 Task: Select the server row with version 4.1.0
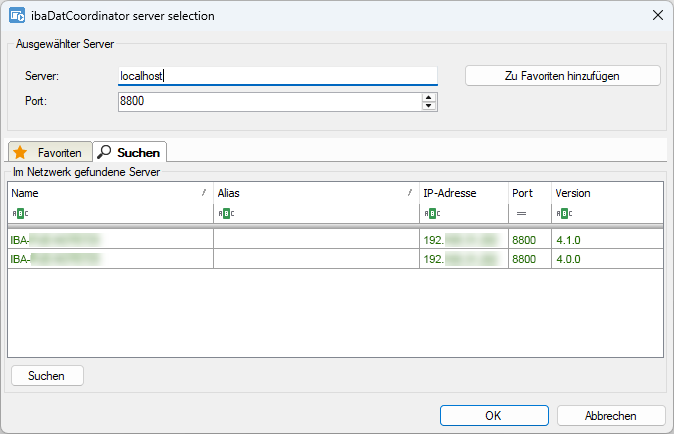tap(335, 240)
